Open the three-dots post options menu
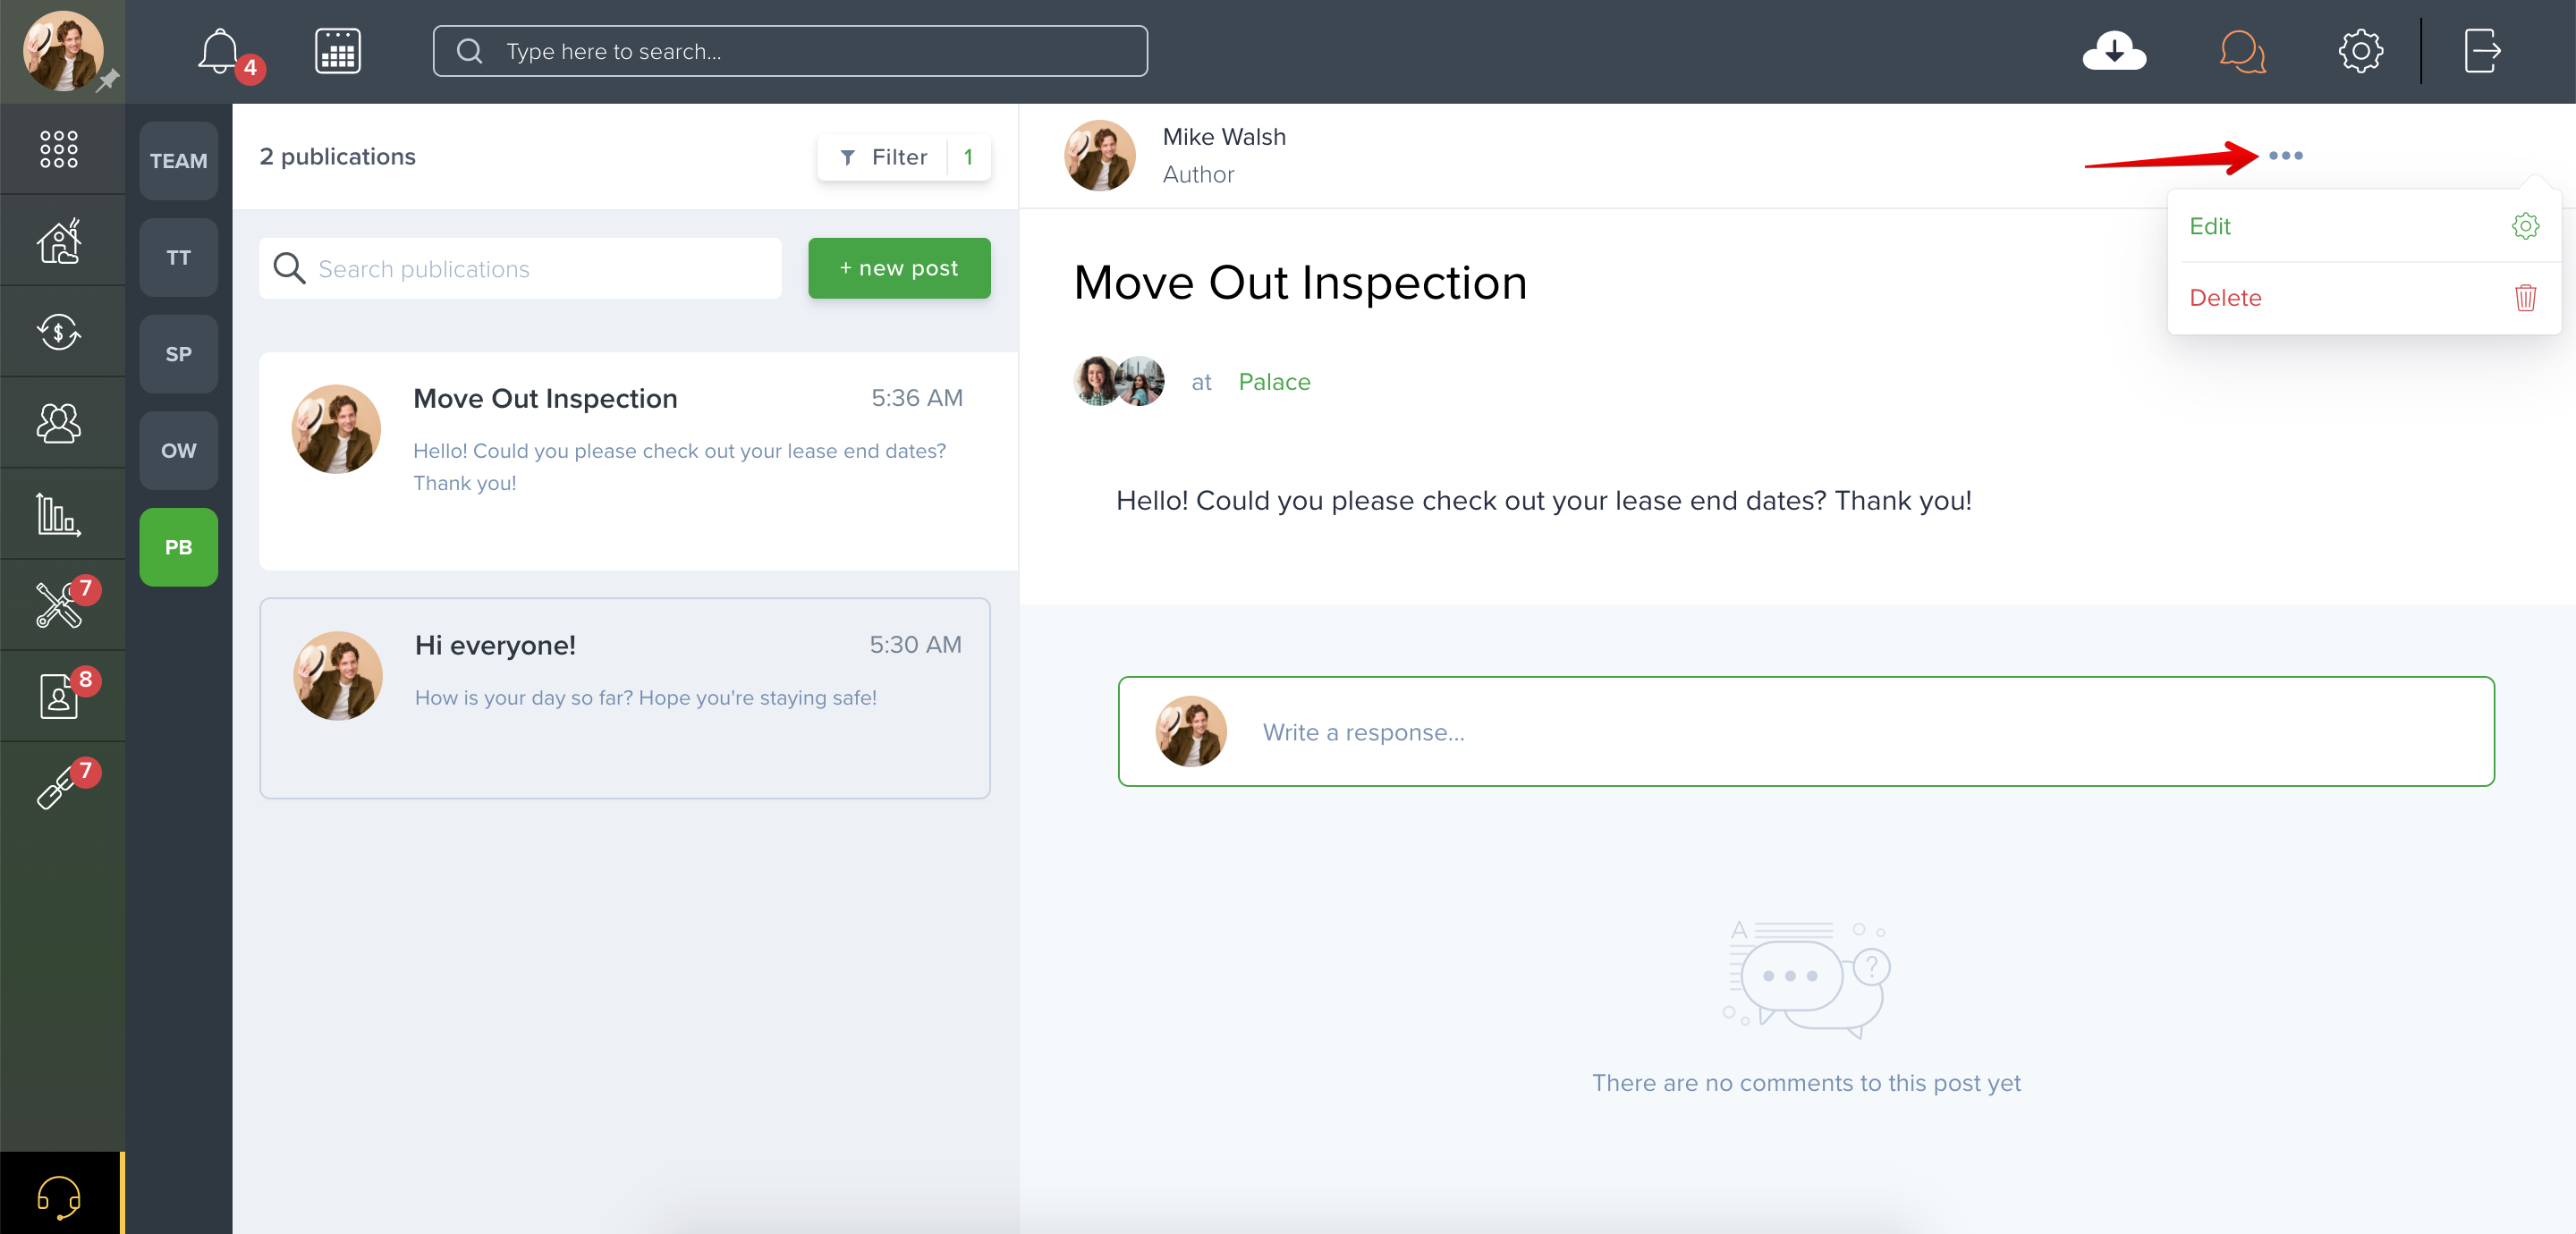Image resolution: width=2576 pixels, height=1234 pixels. pyautogui.click(x=2285, y=155)
